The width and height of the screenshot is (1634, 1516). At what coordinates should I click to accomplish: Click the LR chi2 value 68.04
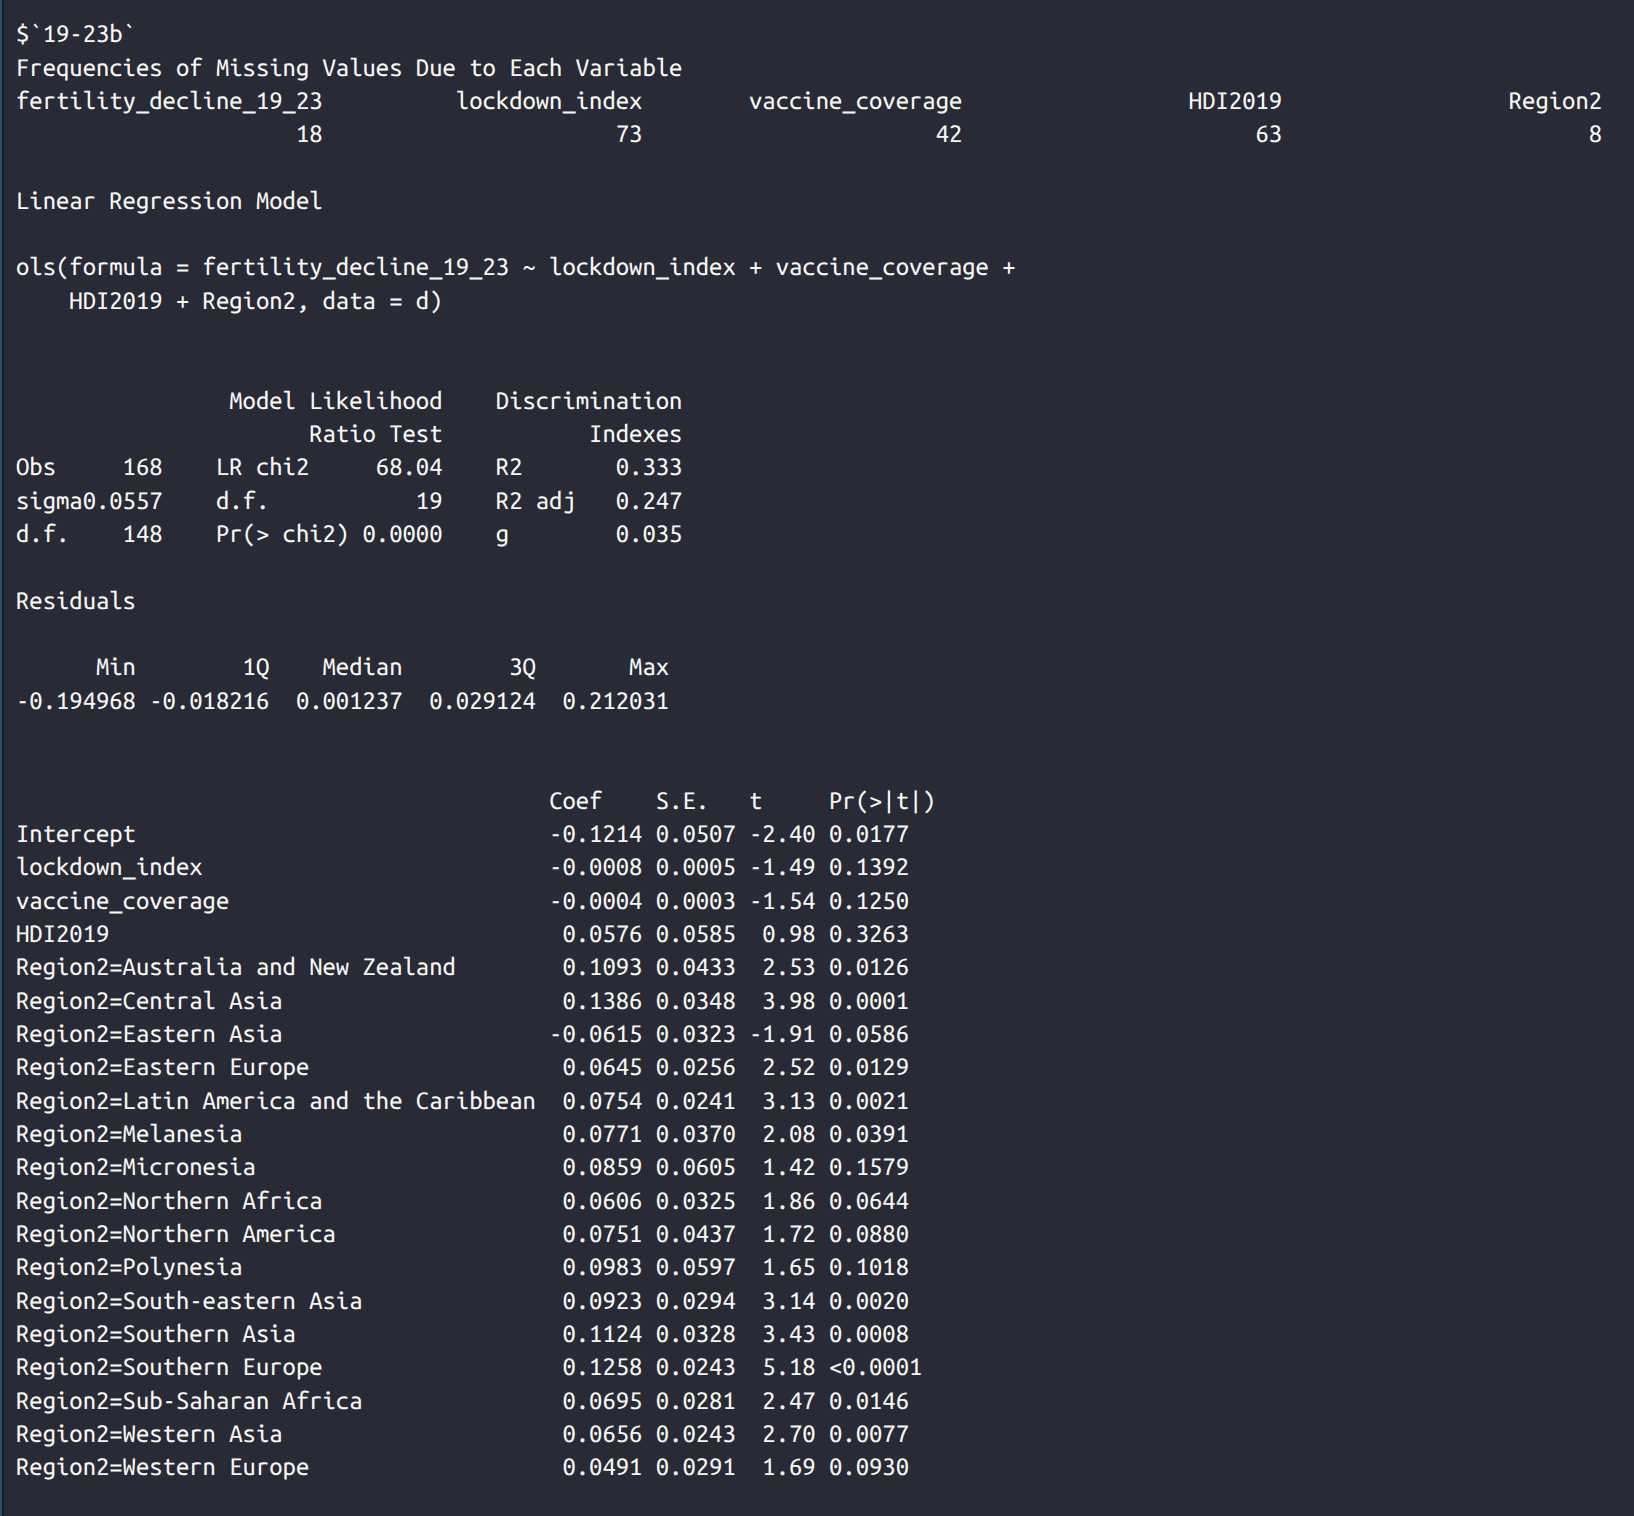[408, 467]
